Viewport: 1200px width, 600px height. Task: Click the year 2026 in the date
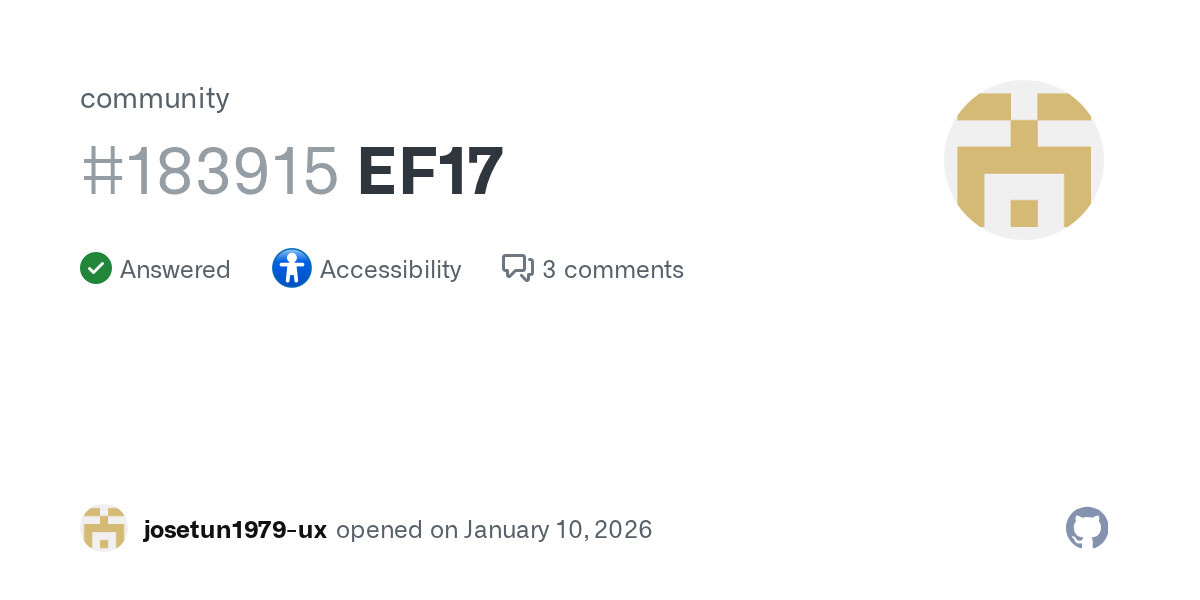click(623, 530)
